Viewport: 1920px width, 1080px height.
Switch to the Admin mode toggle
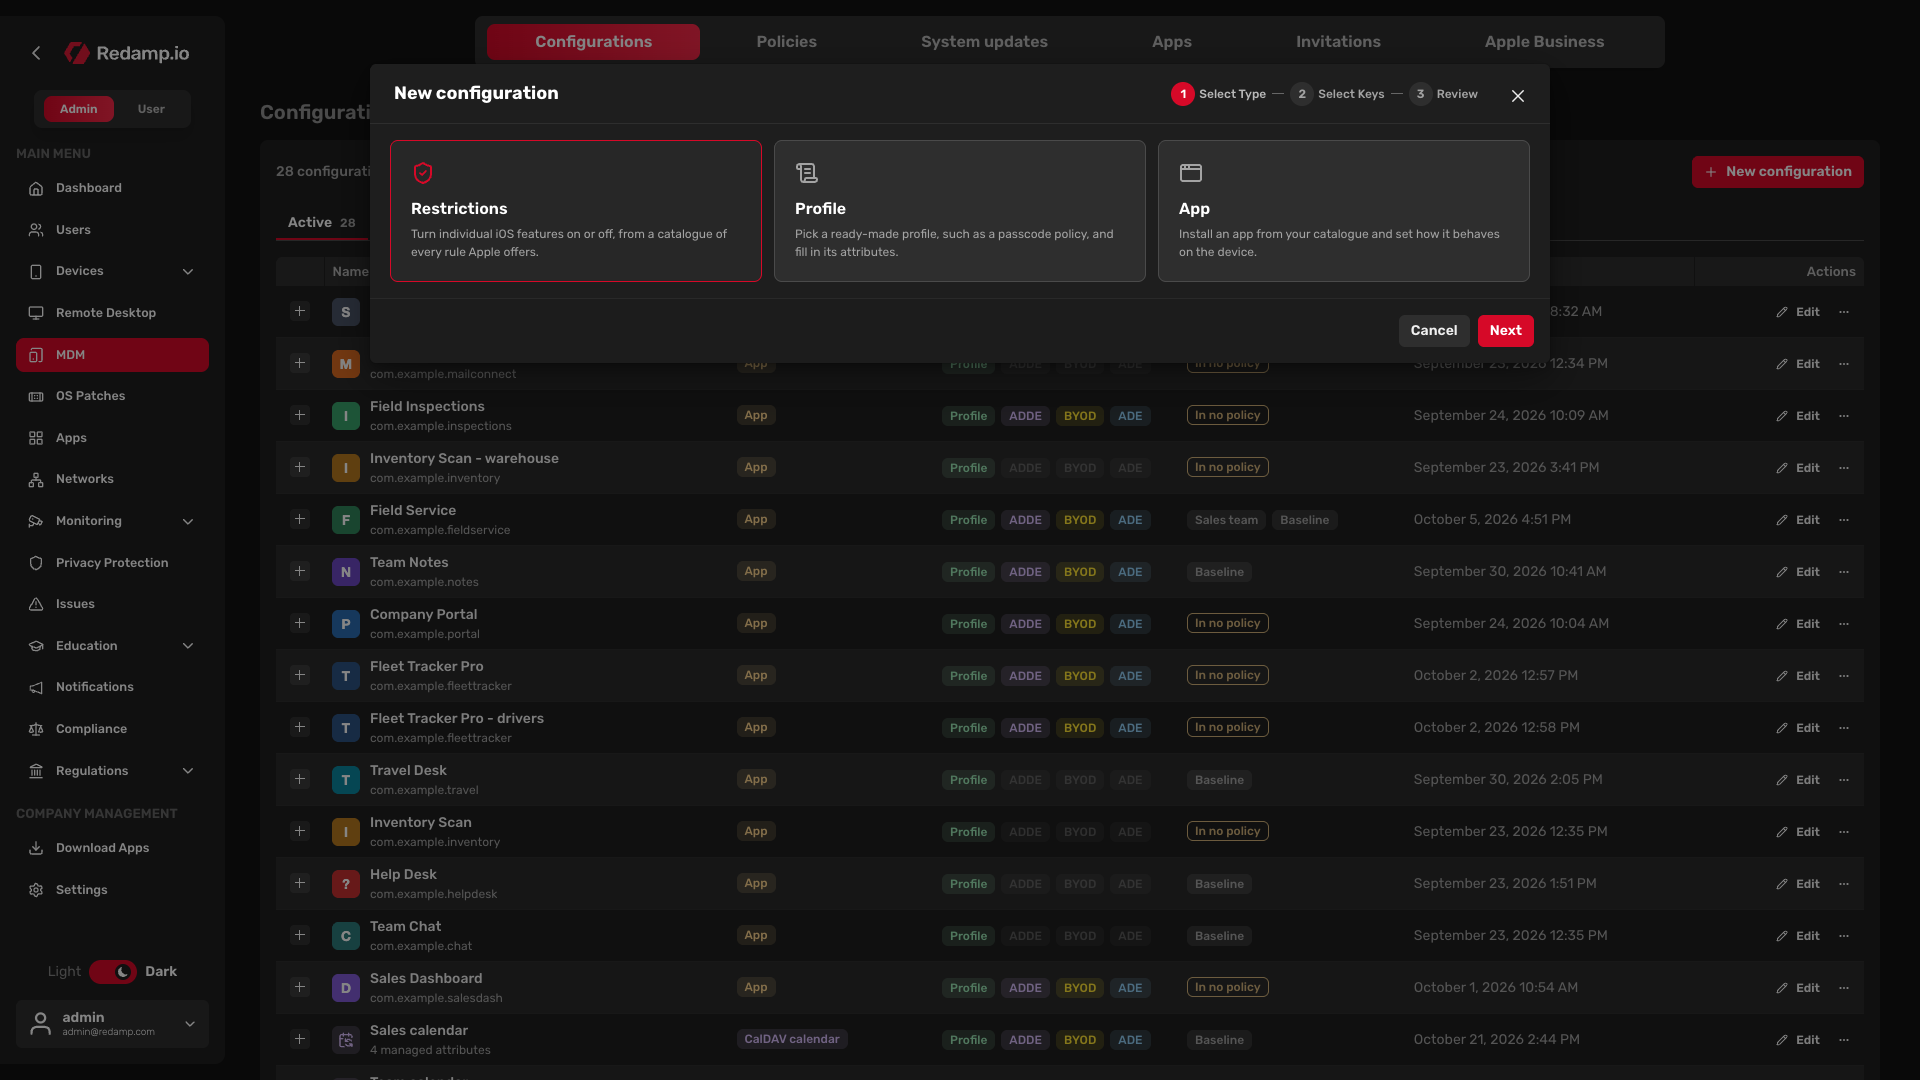[x=78, y=109]
